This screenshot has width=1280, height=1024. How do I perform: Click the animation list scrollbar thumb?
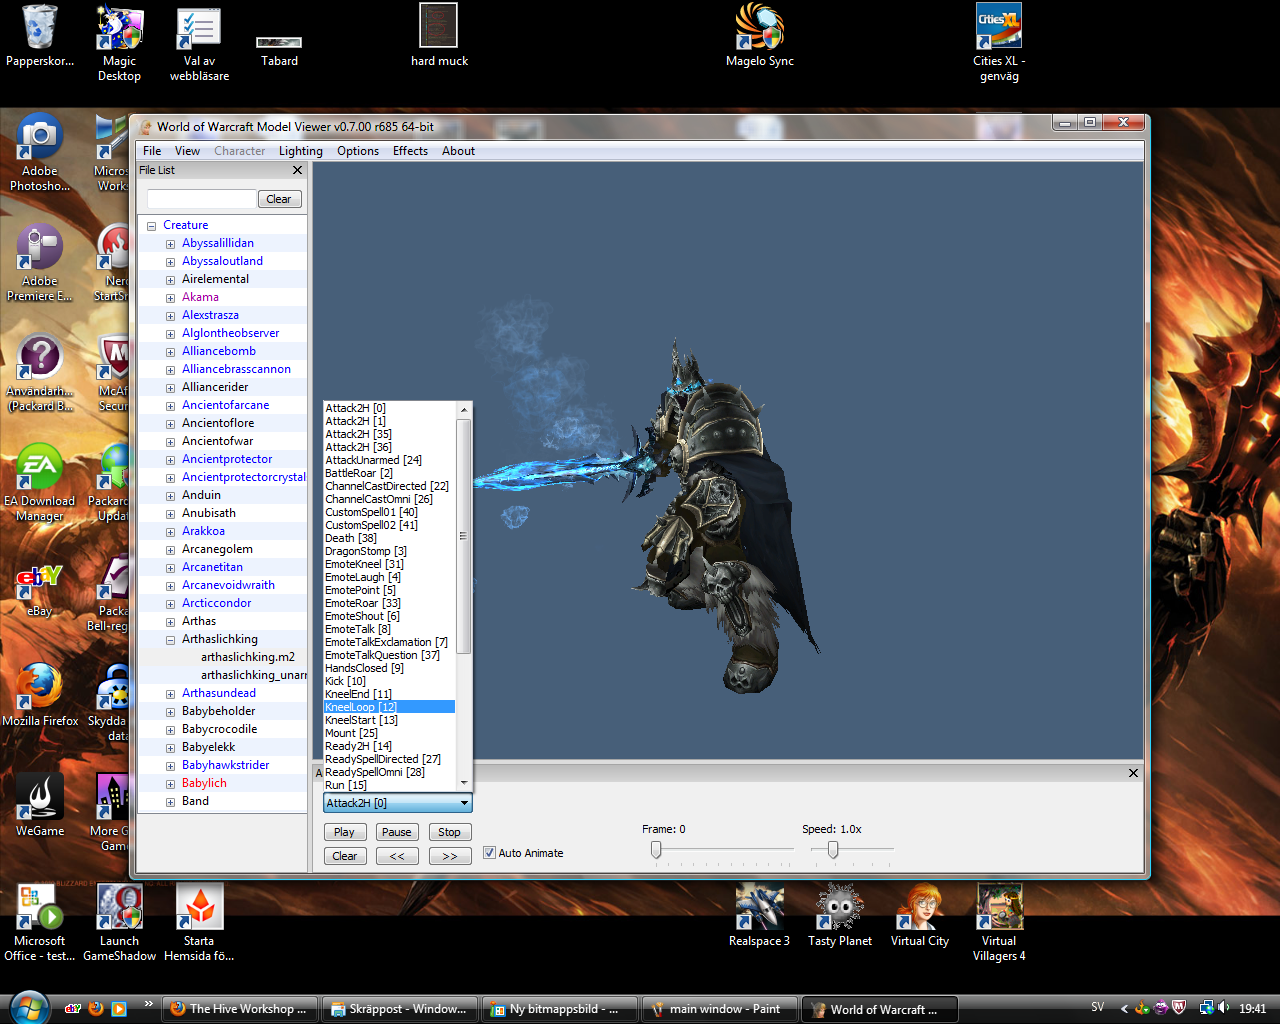(463, 536)
